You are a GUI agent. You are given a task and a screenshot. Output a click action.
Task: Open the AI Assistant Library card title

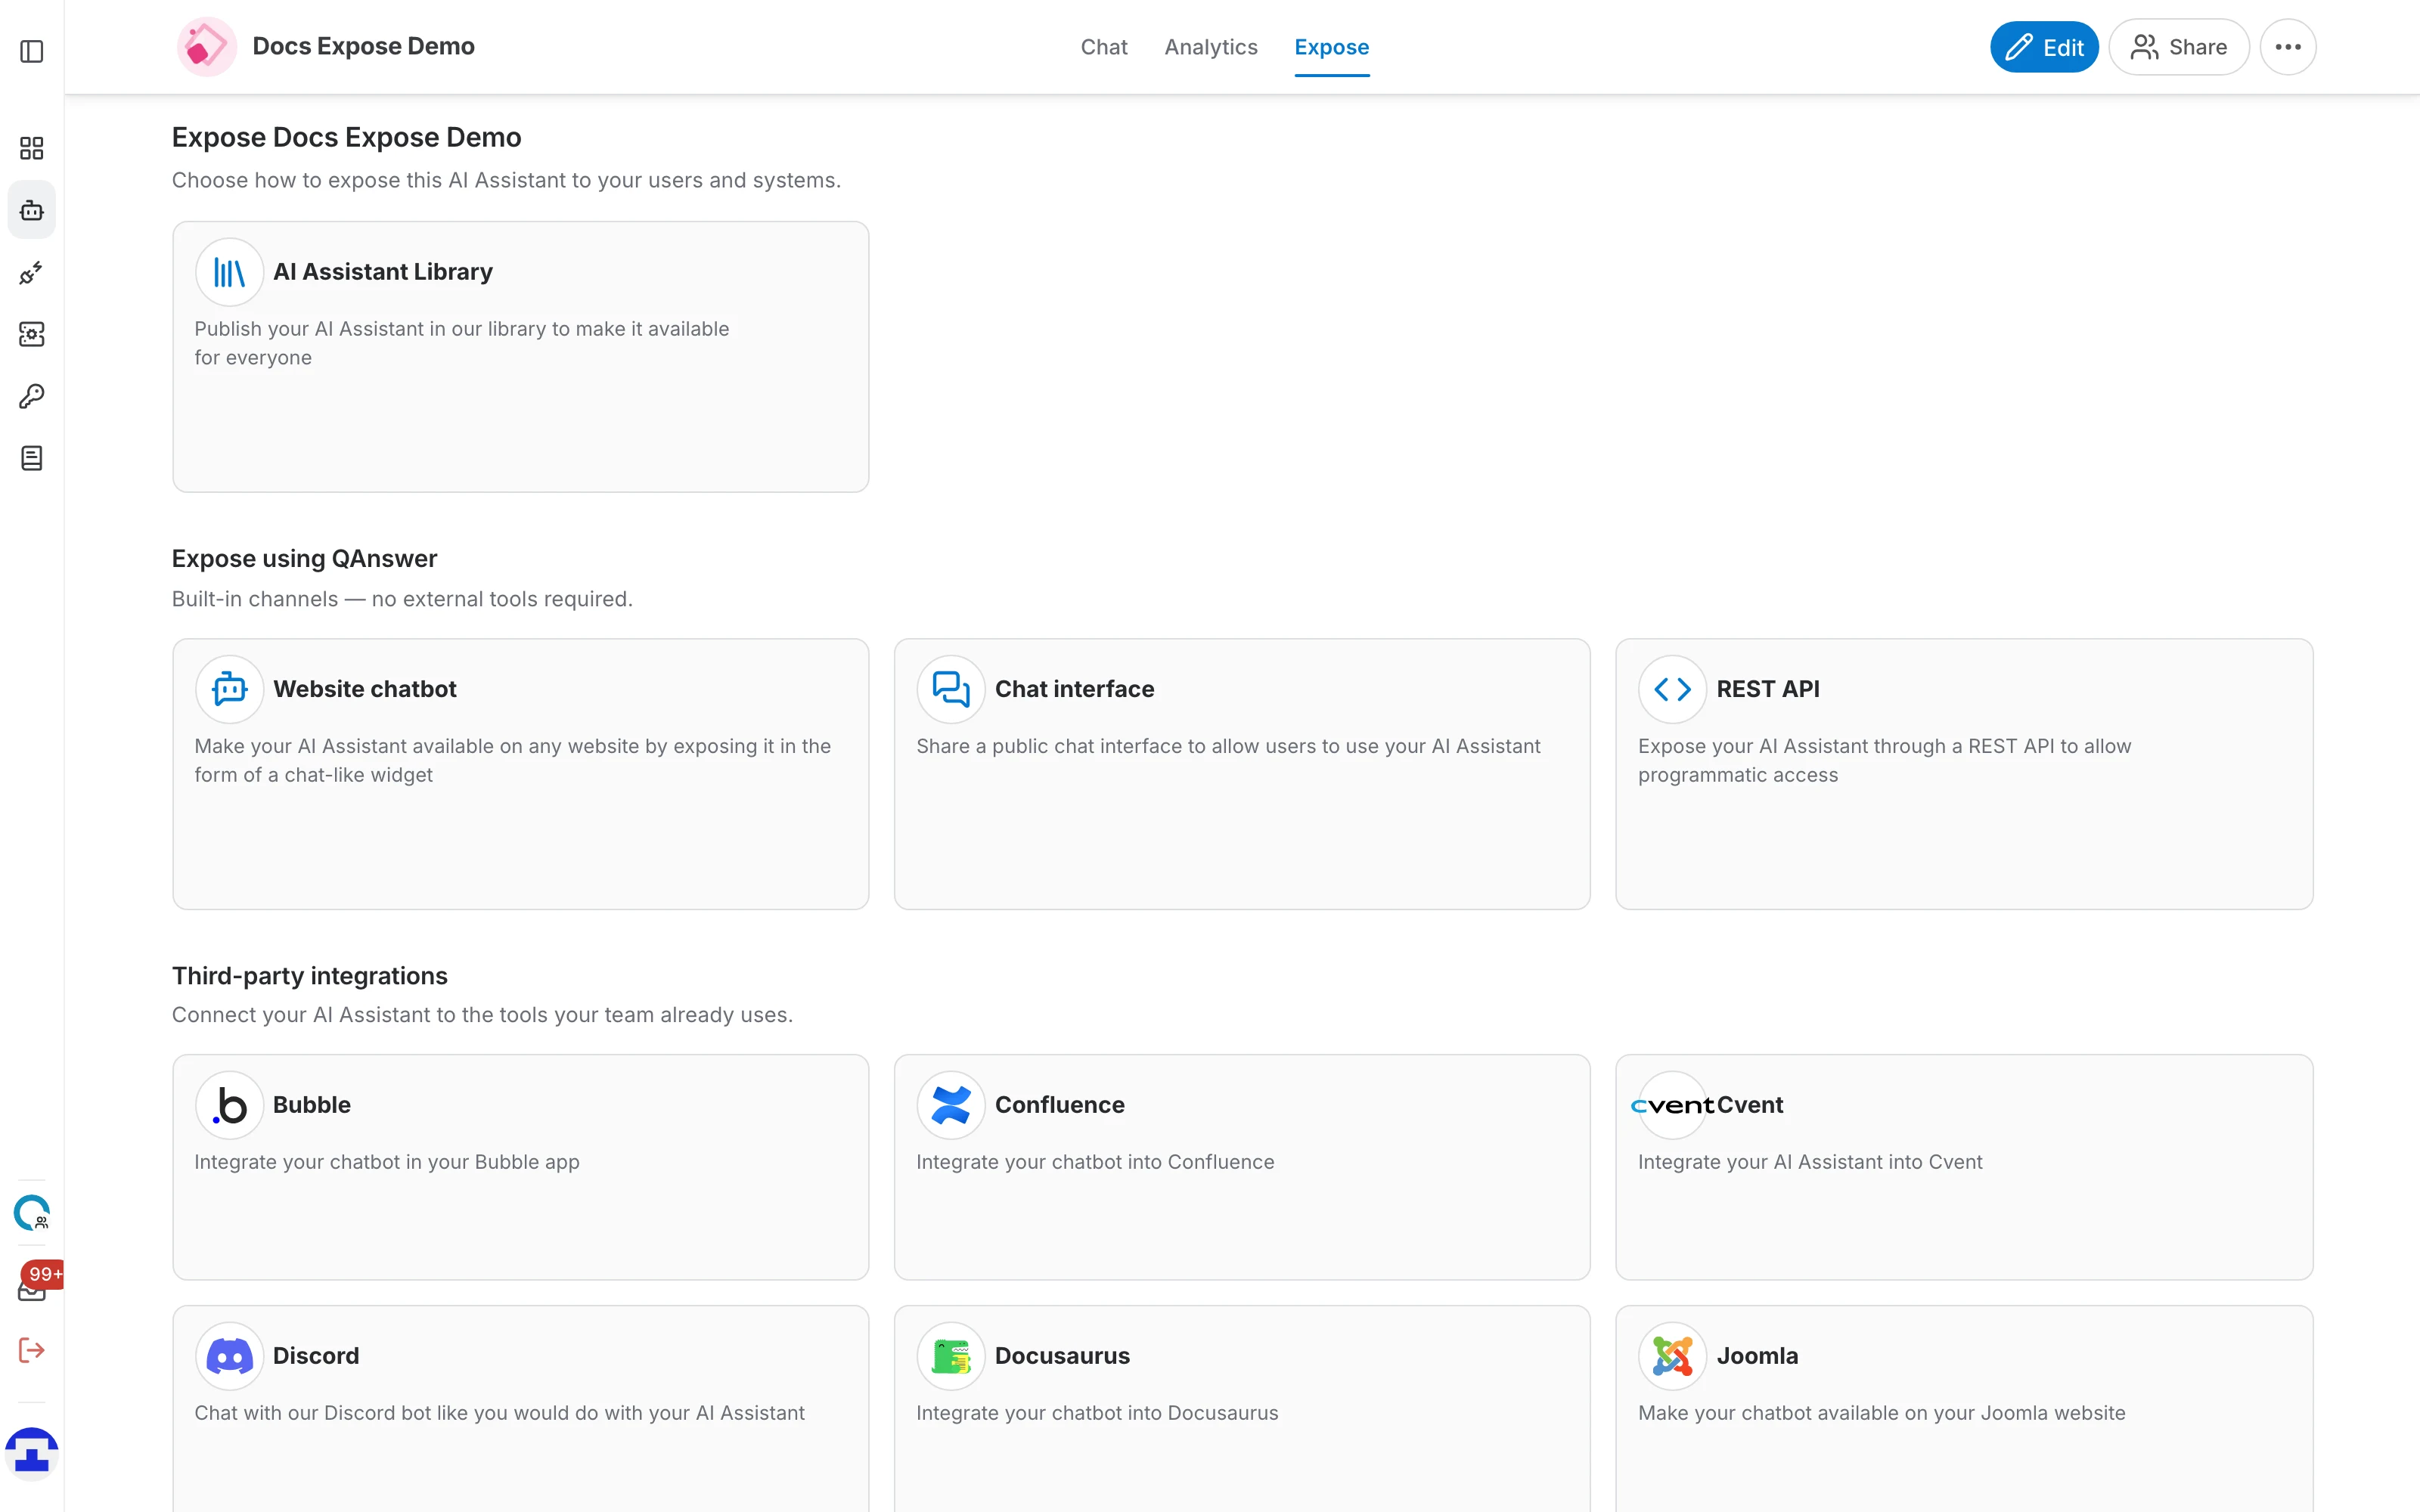pos(383,272)
